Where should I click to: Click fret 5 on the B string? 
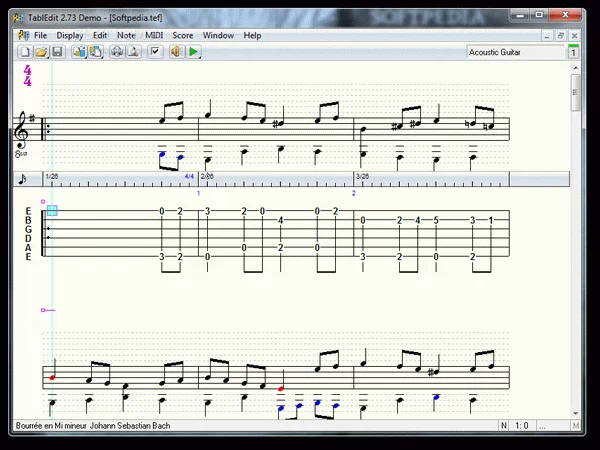tap(436, 220)
